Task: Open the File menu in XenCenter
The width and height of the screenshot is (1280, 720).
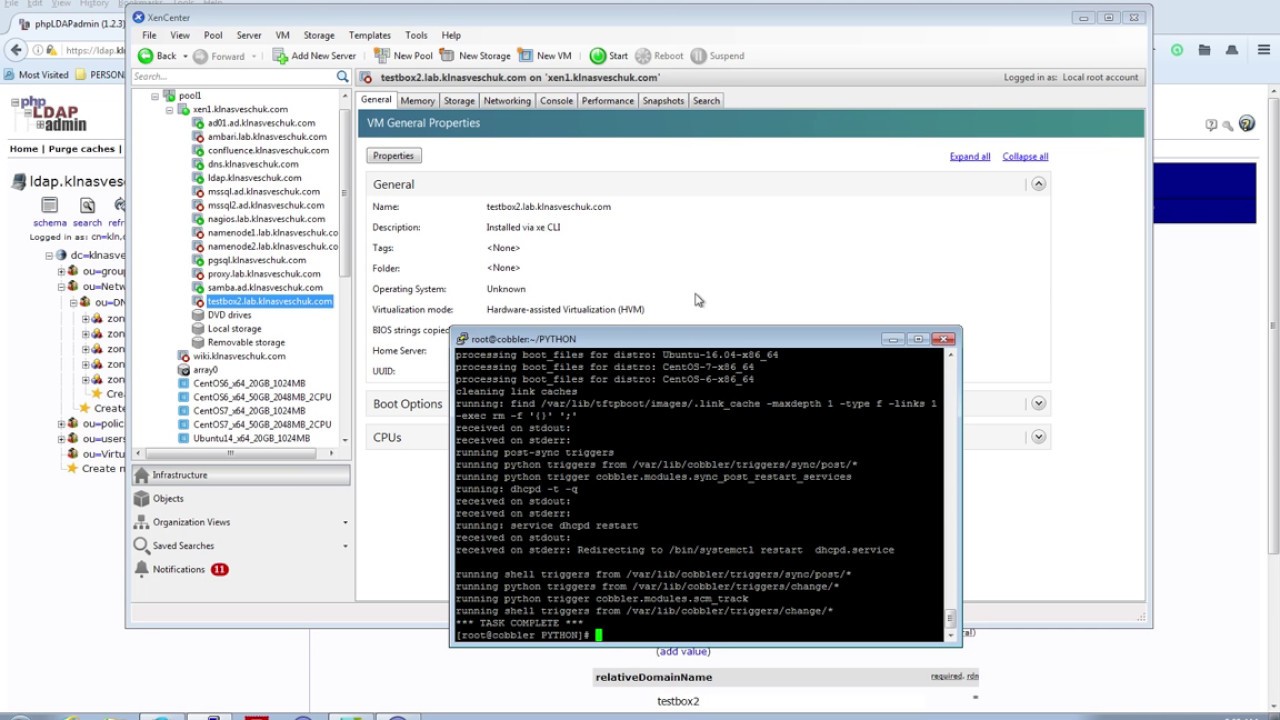Action: pos(149,35)
